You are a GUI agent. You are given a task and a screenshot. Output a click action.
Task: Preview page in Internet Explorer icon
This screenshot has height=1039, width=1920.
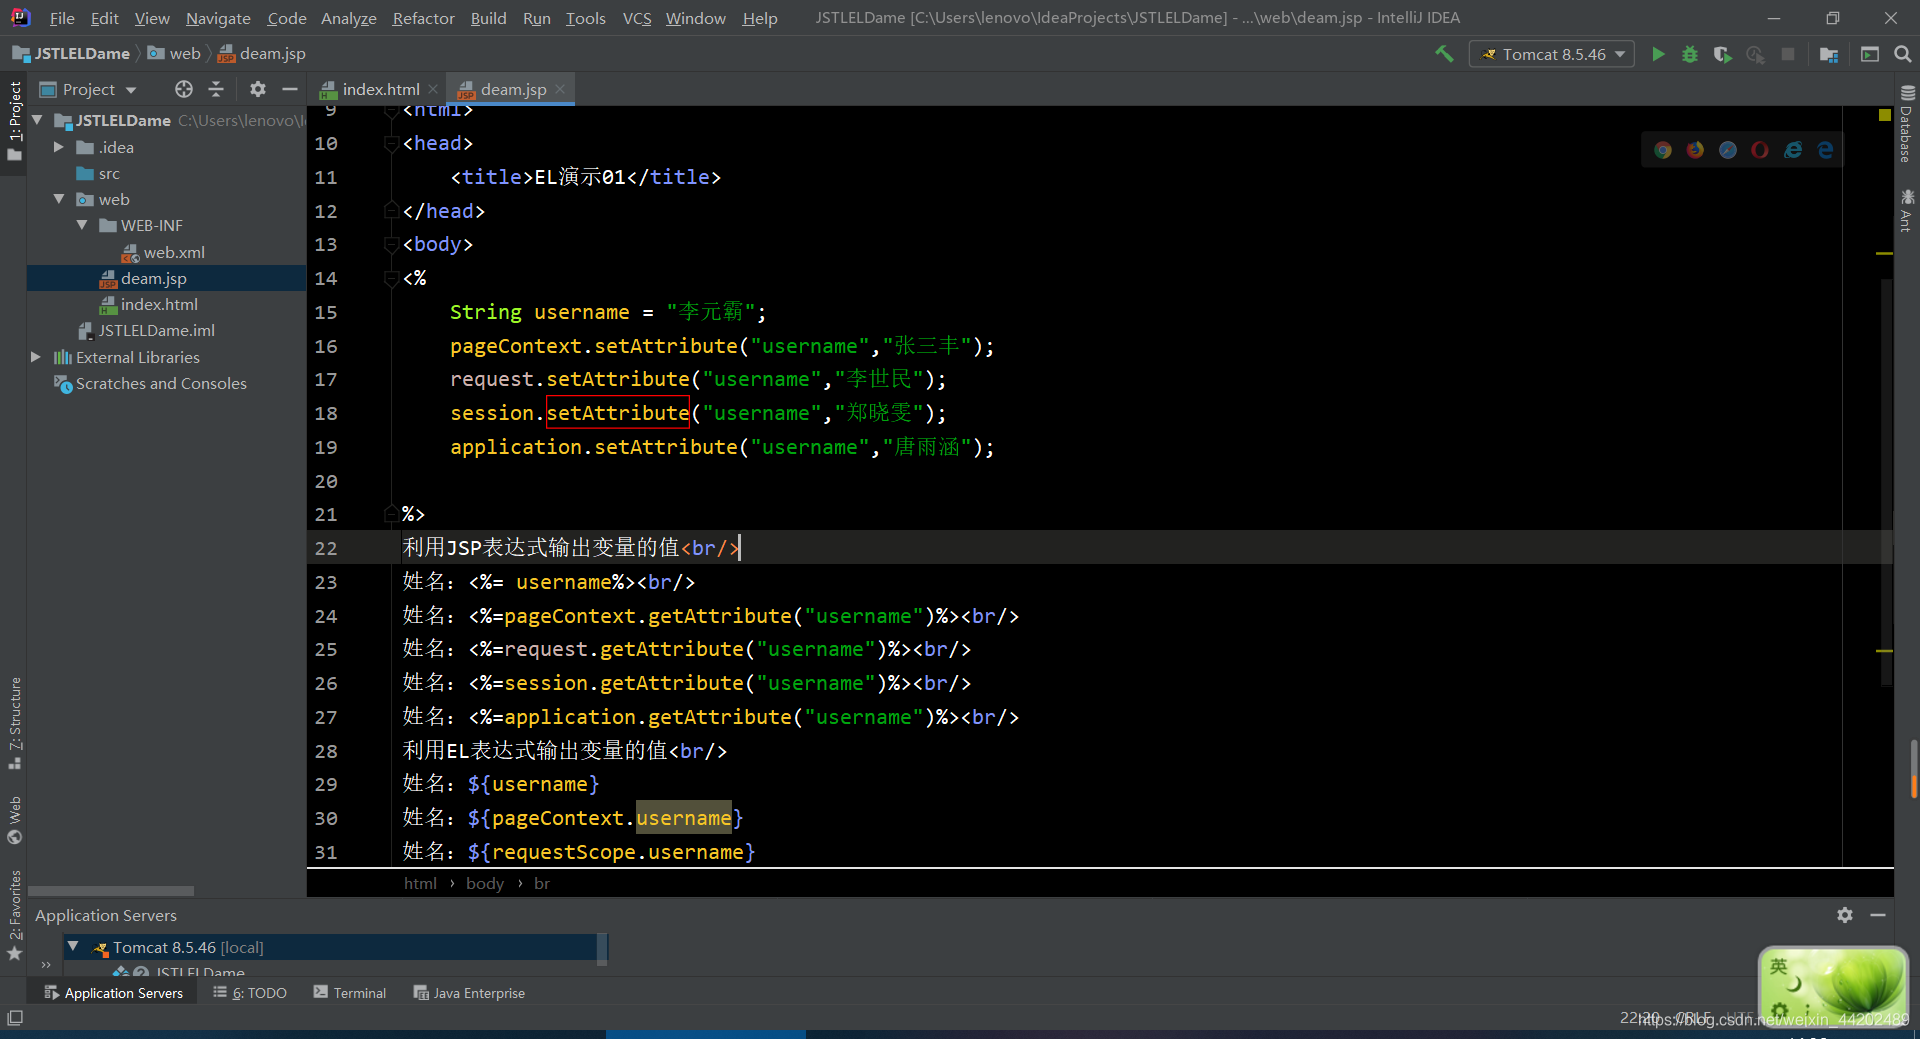pos(1793,150)
